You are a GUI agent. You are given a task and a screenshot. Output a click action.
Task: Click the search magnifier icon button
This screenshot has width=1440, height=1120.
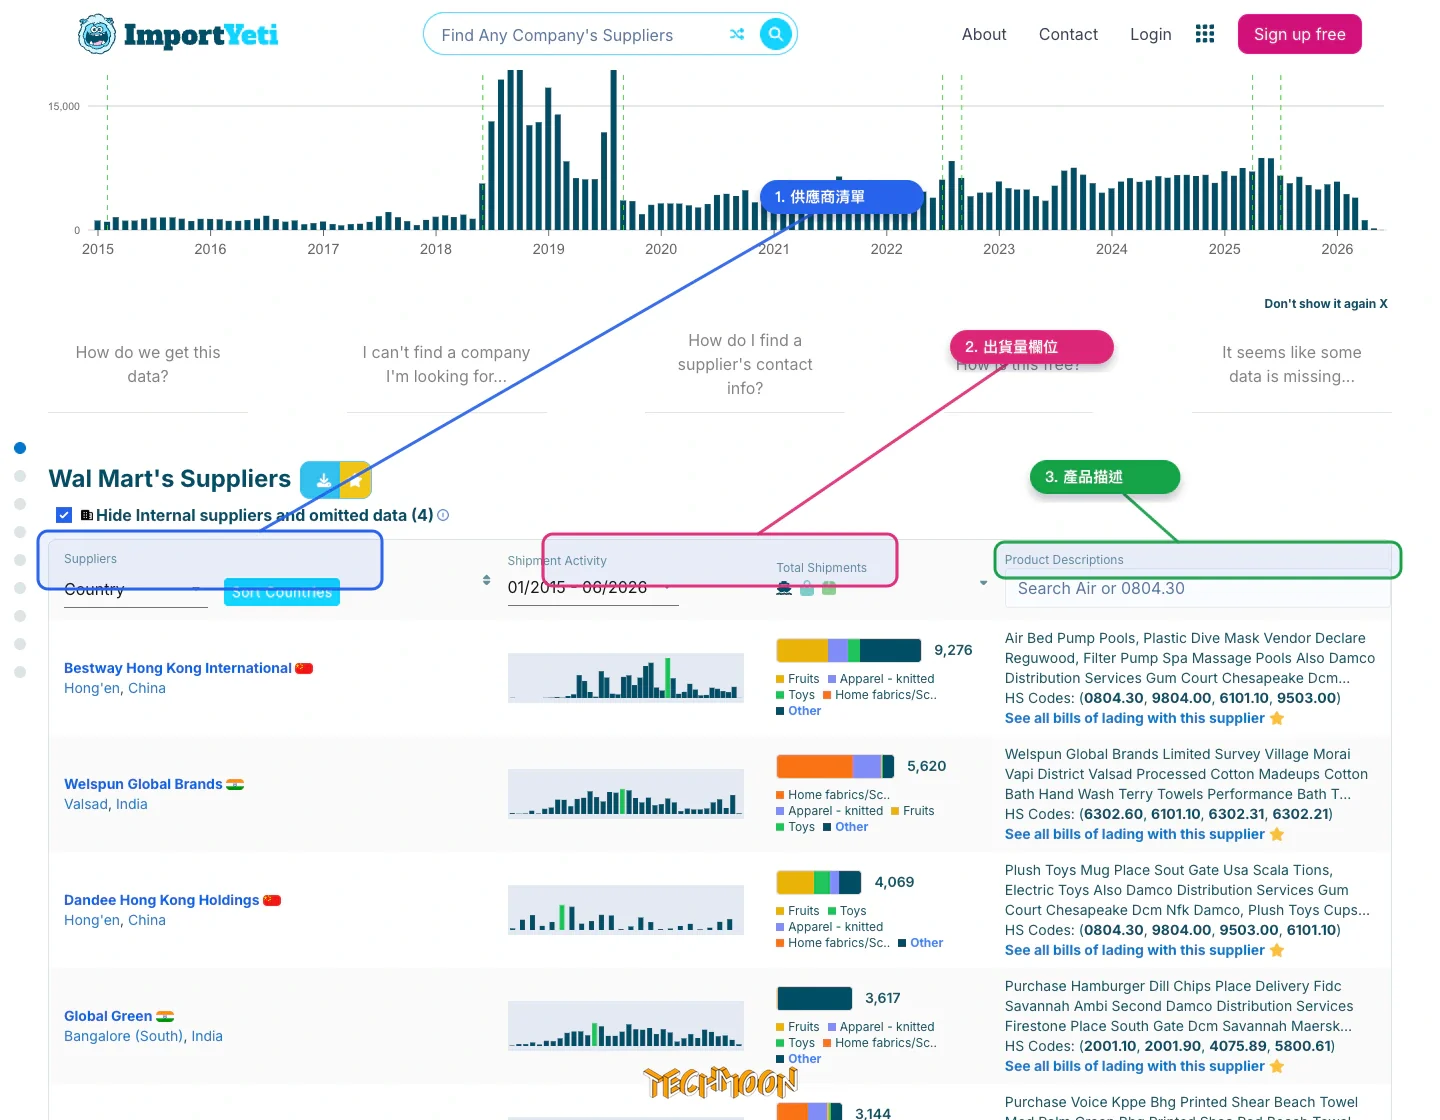pos(775,34)
